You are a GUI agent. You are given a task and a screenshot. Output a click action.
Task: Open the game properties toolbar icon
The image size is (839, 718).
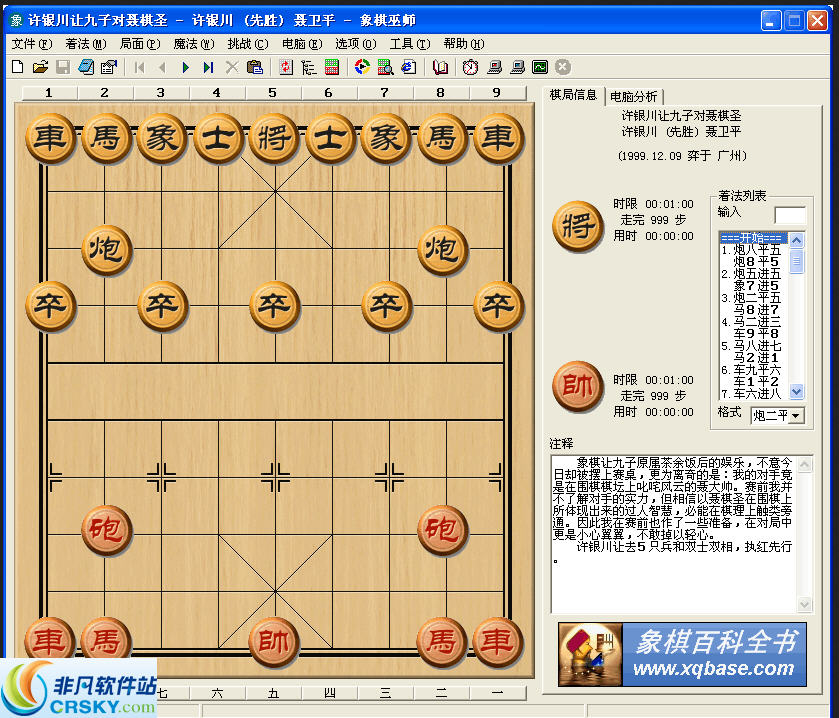tap(109, 67)
